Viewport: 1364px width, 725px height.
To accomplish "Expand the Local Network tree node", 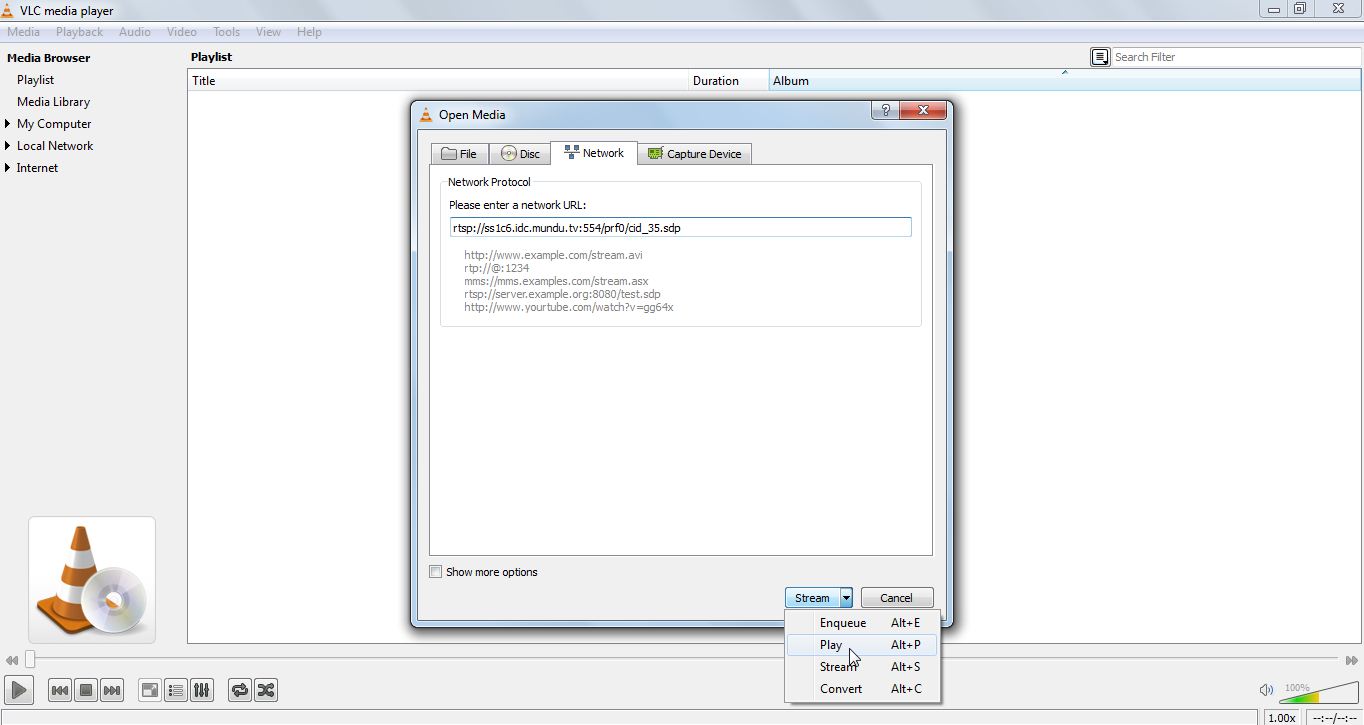I will pyautogui.click(x=8, y=146).
